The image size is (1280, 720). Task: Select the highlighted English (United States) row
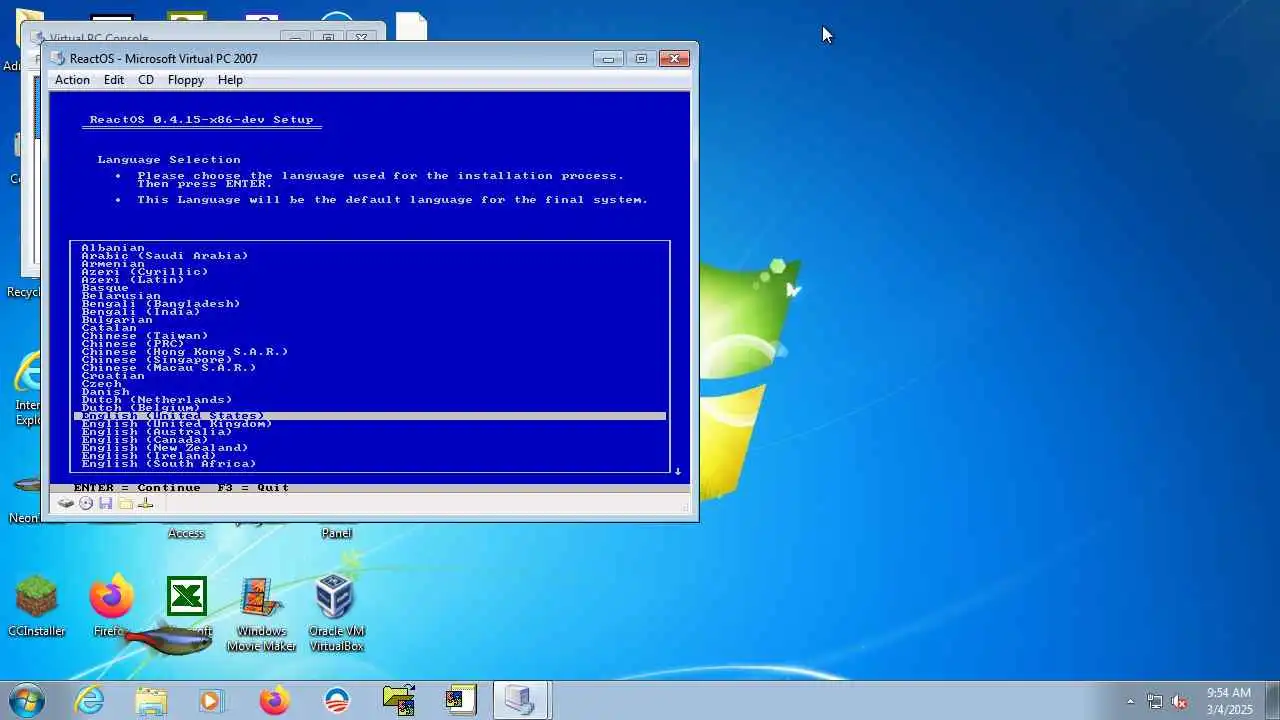click(x=370, y=416)
